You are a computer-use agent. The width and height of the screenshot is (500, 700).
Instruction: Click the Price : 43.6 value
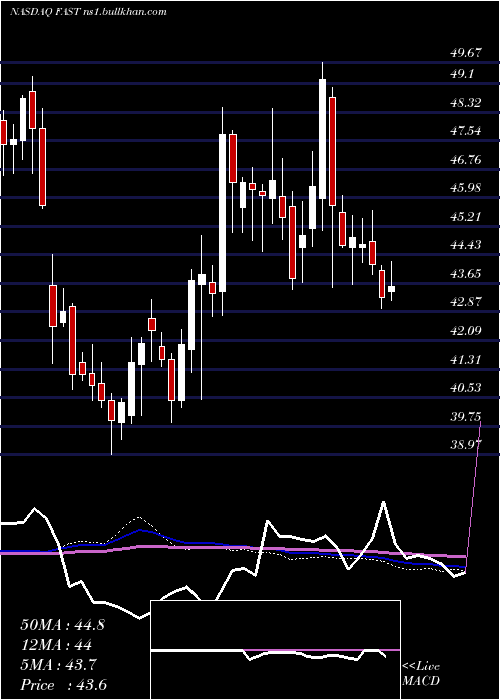pos(64,685)
